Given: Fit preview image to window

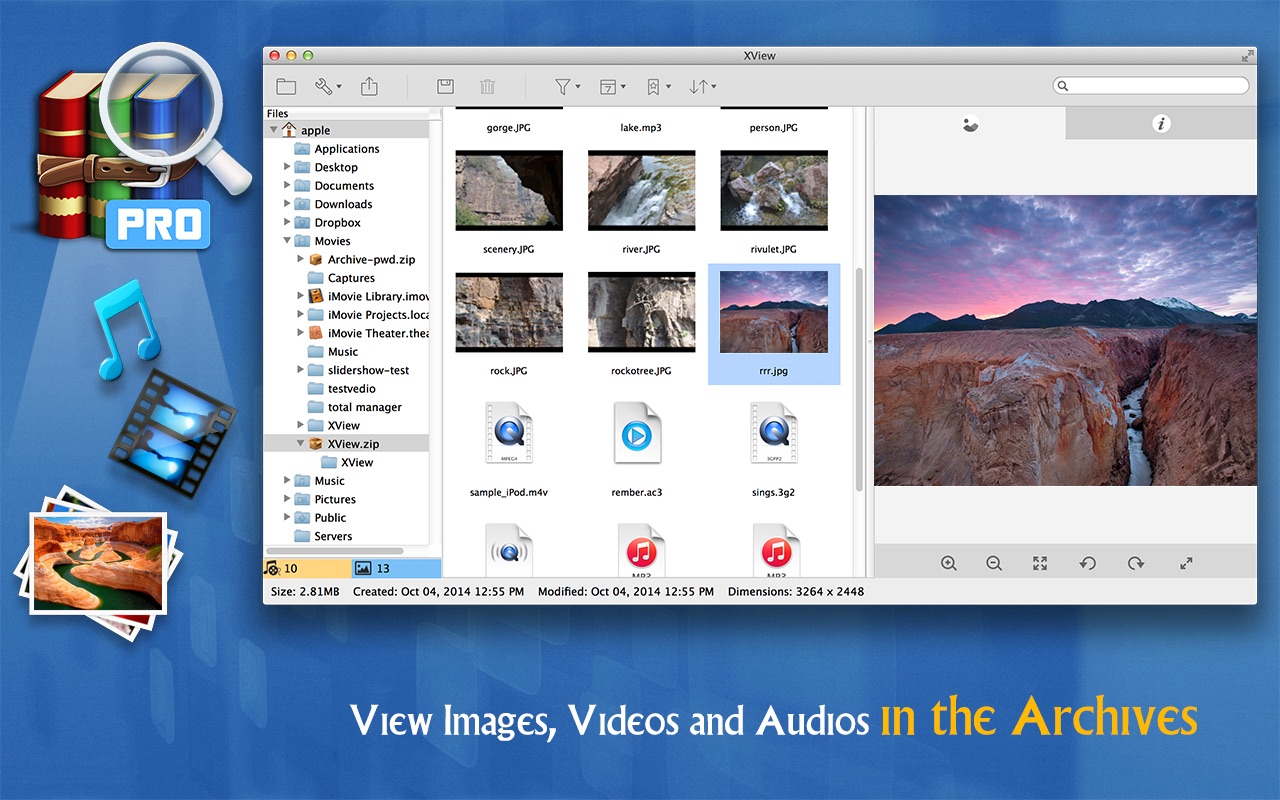Looking at the screenshot, I should coord(1040,563).
